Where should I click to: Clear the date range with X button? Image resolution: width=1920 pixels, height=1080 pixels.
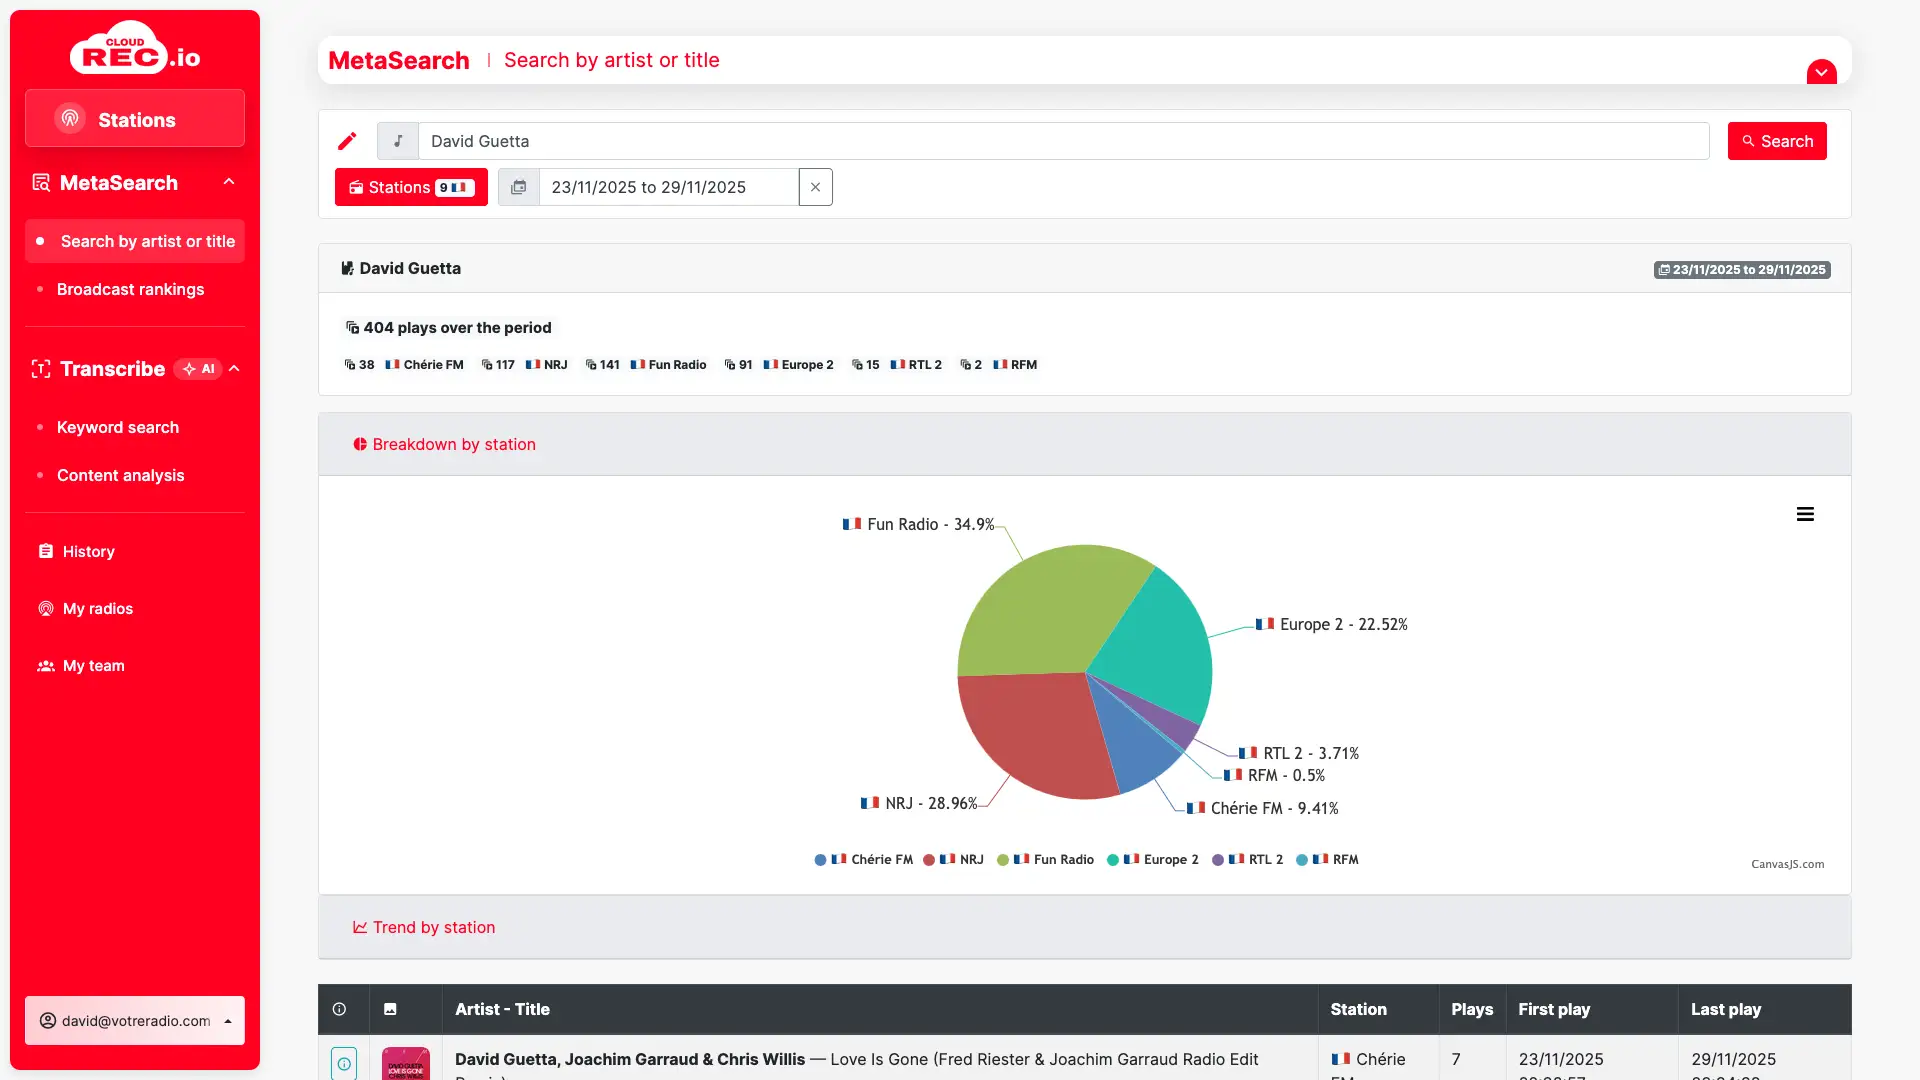(x=815, y=187)
